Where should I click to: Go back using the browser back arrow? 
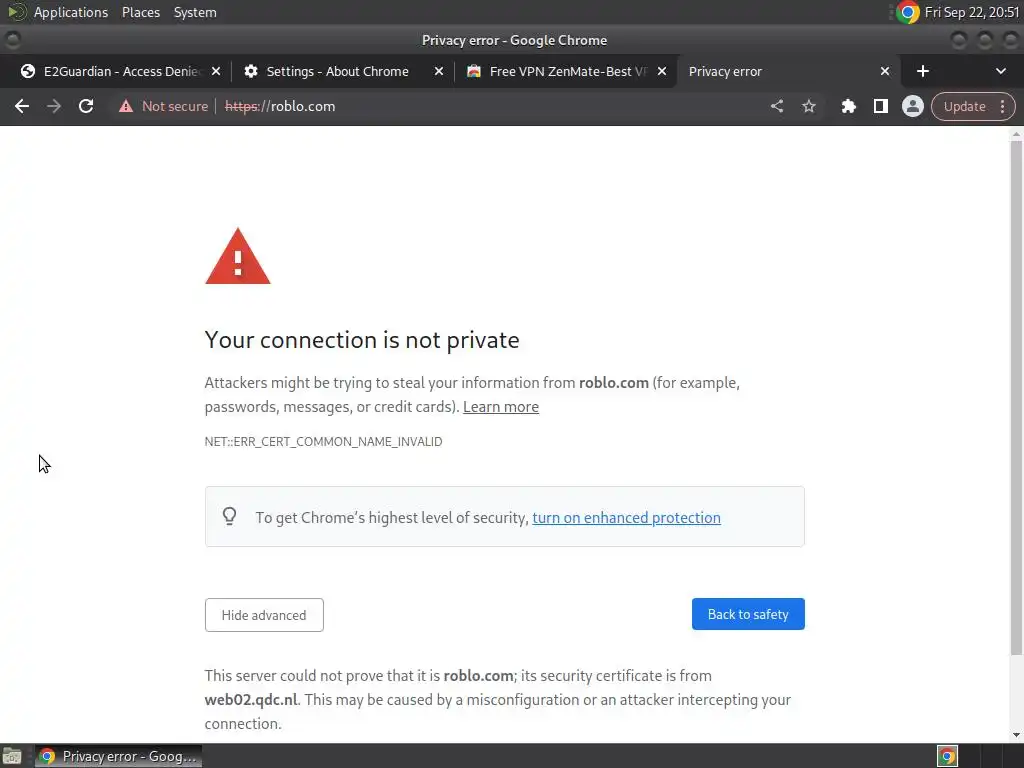(x=22, y=106)
